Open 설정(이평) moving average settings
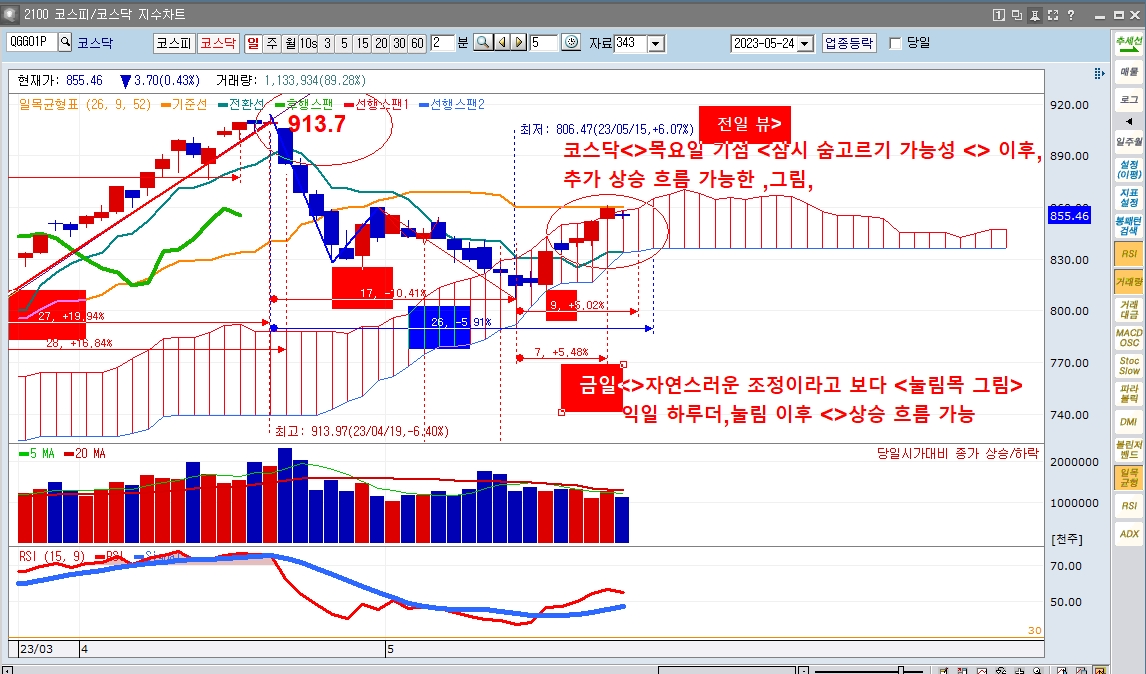 (x=1129, y=170)
